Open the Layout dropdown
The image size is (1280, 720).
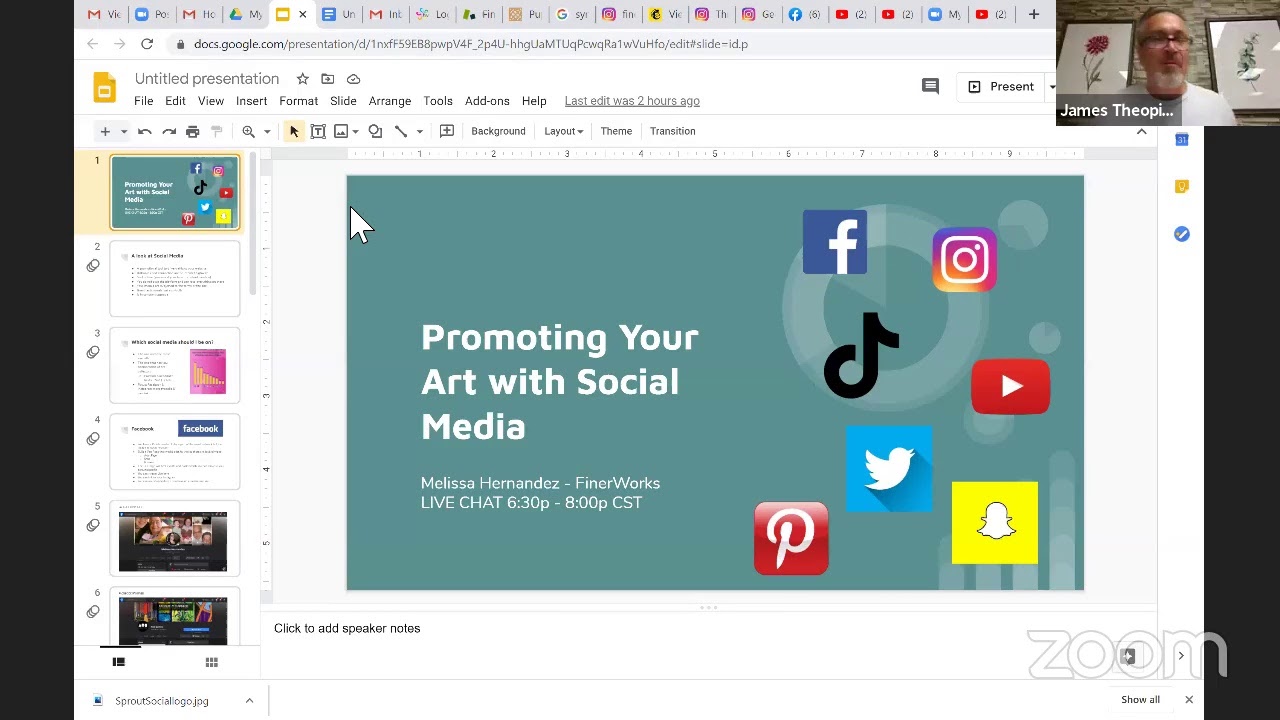point(563,131)
